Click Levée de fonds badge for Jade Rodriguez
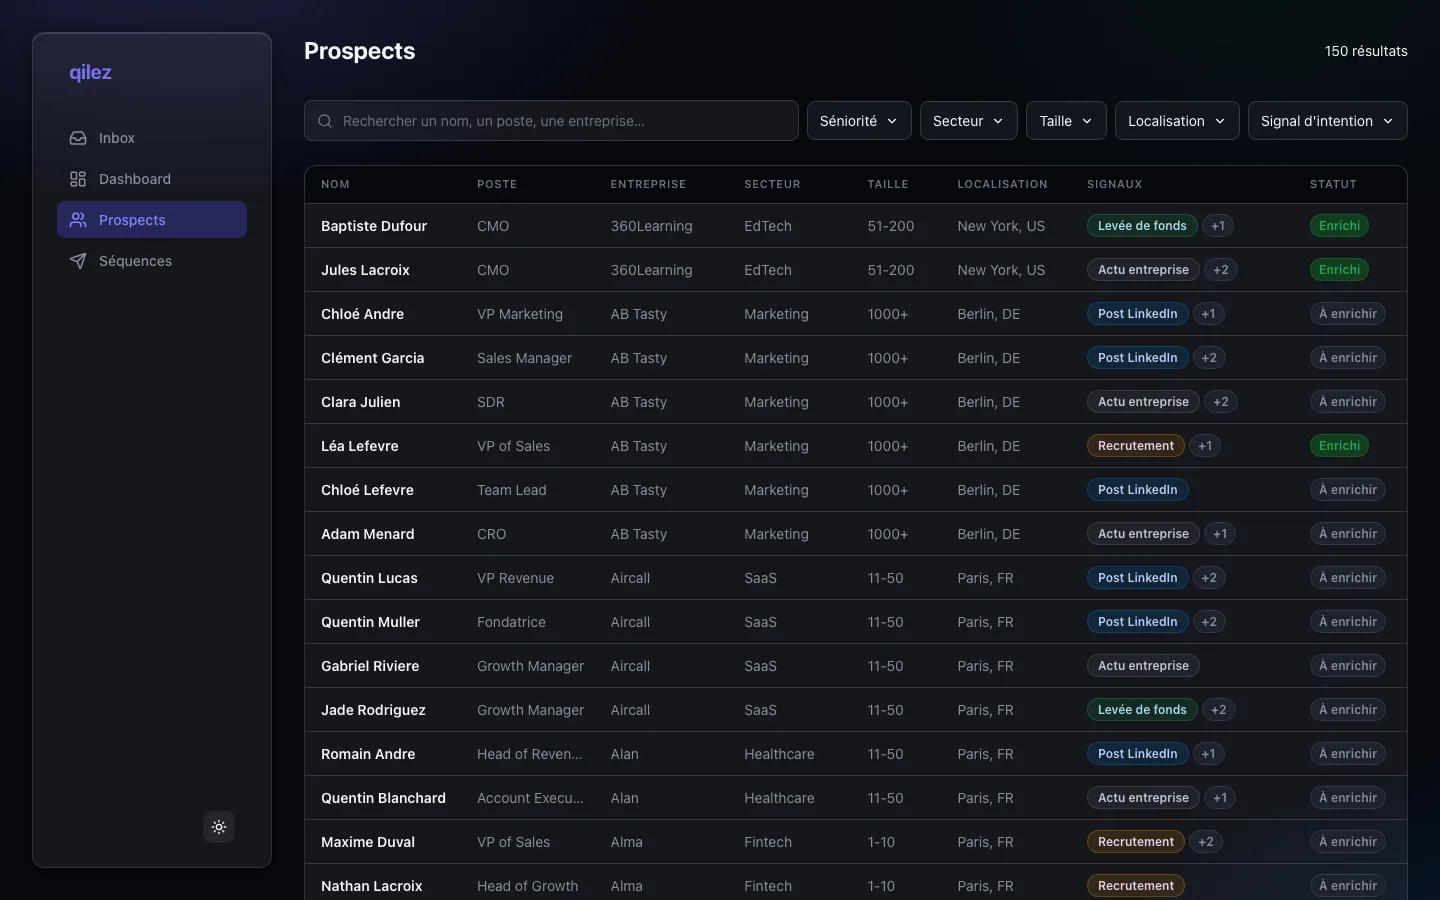The width and height of the screenshot is (1440, 900). click(x=1142, y=710)
